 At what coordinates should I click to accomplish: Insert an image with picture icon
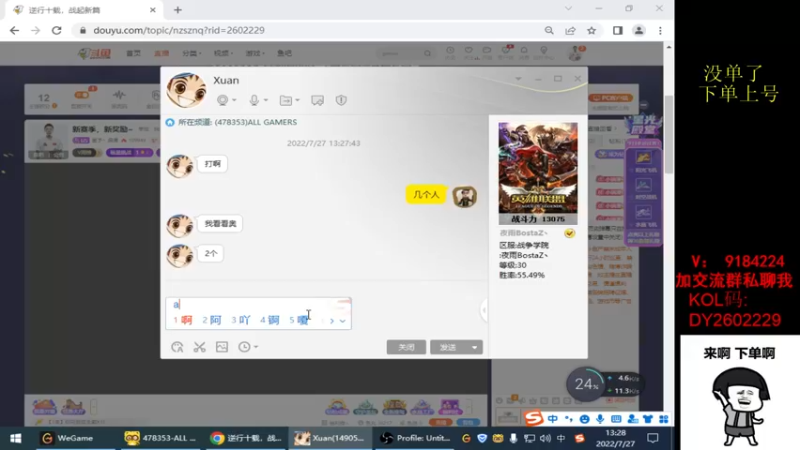tap(222, 347)
